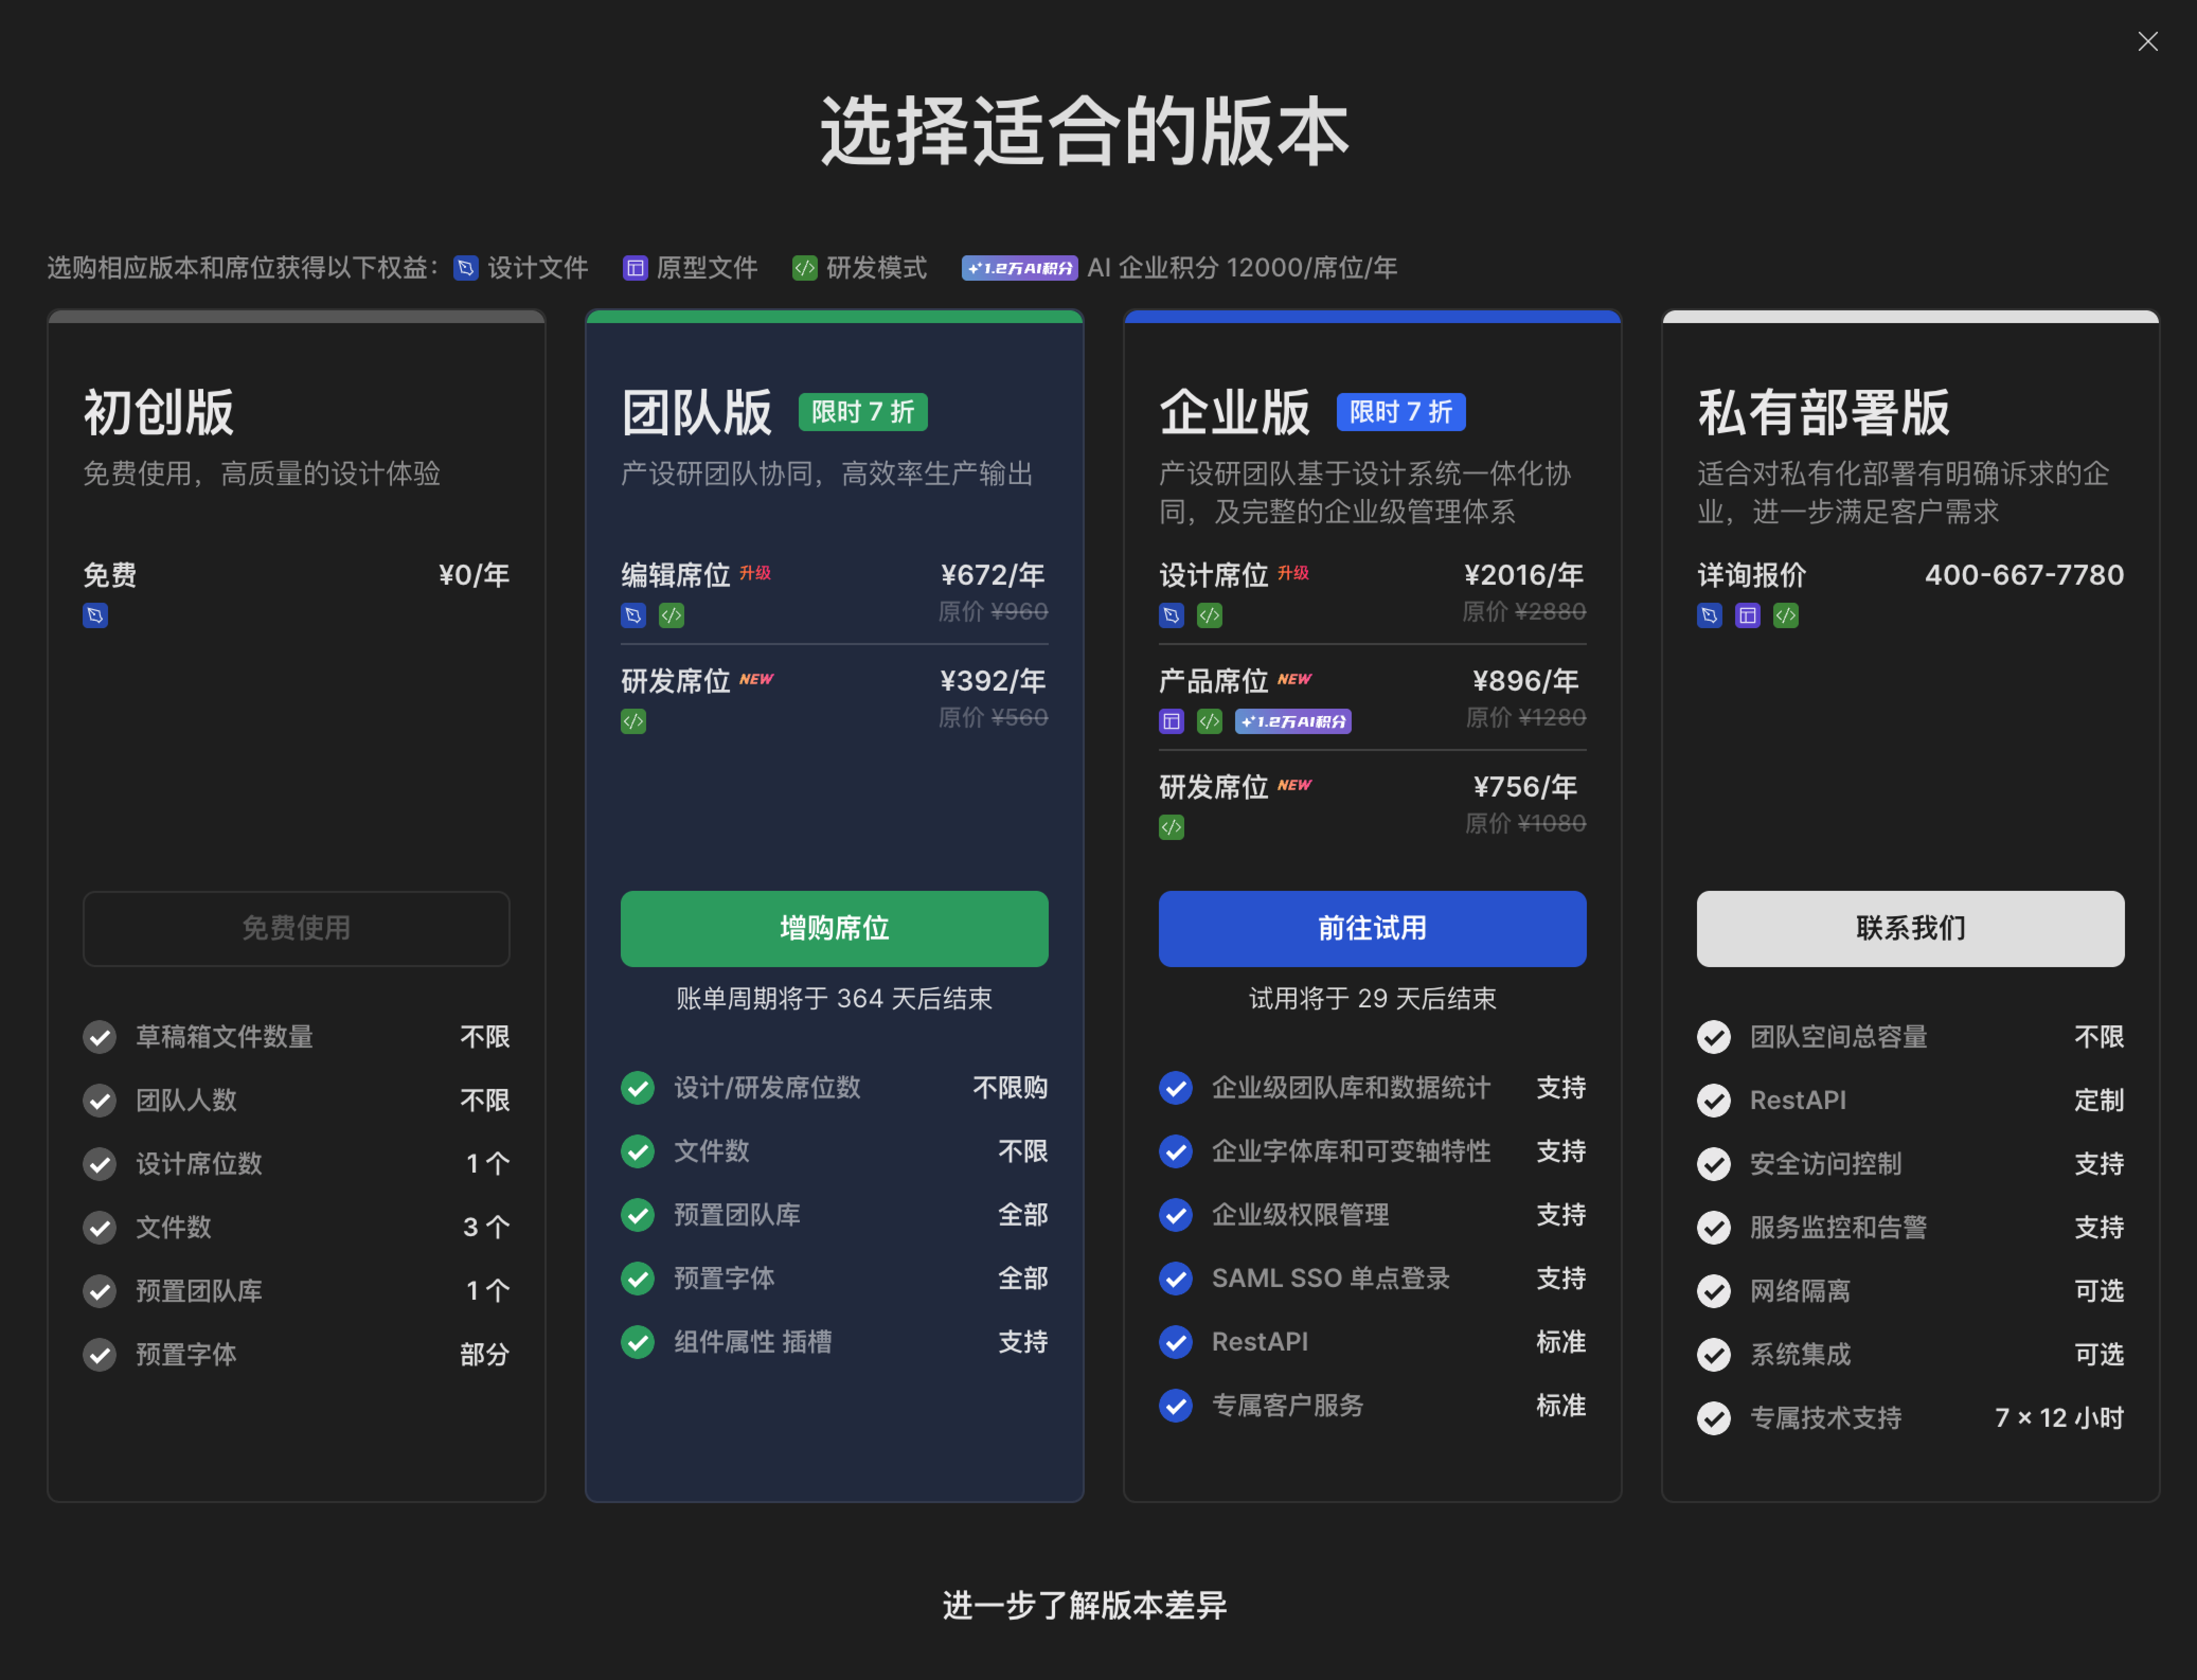The width and height of the screenshot is (2197, 1680).
Task: Click the white check beside 网络隔离
Action: (x=1714, y=1291)
